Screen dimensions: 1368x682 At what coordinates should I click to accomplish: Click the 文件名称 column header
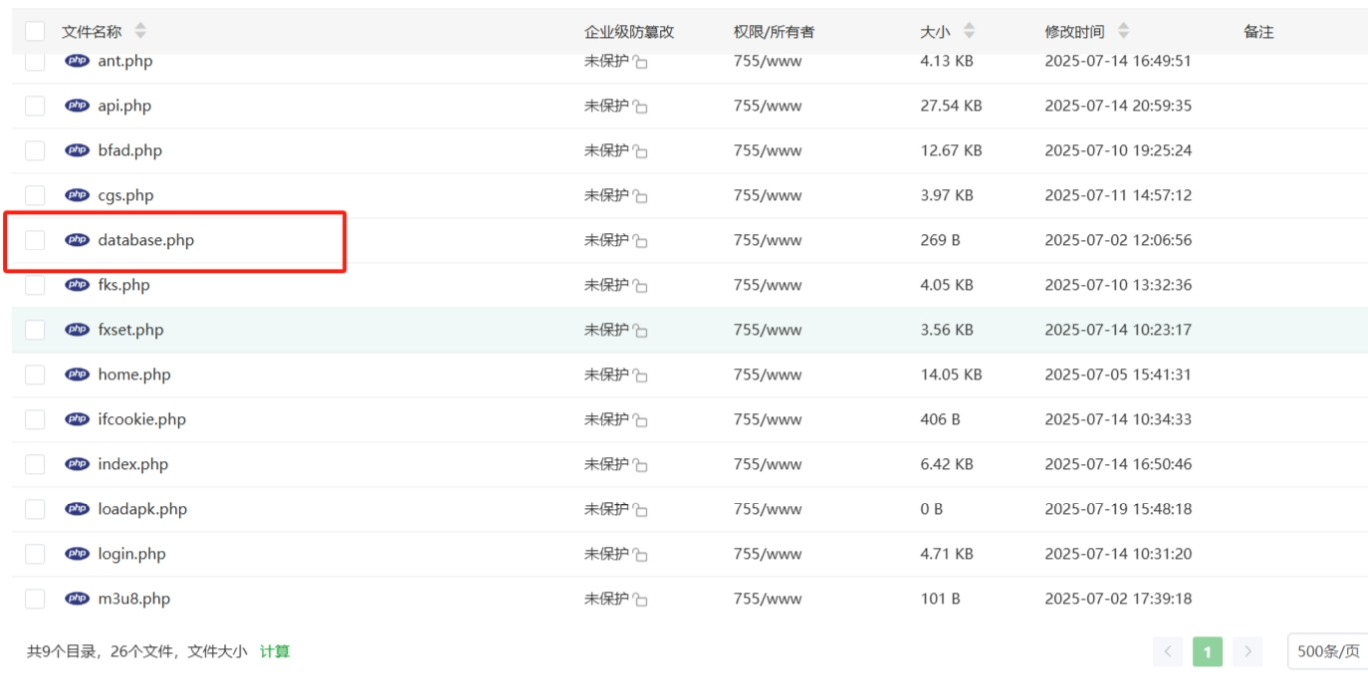(x=92, y=32)
